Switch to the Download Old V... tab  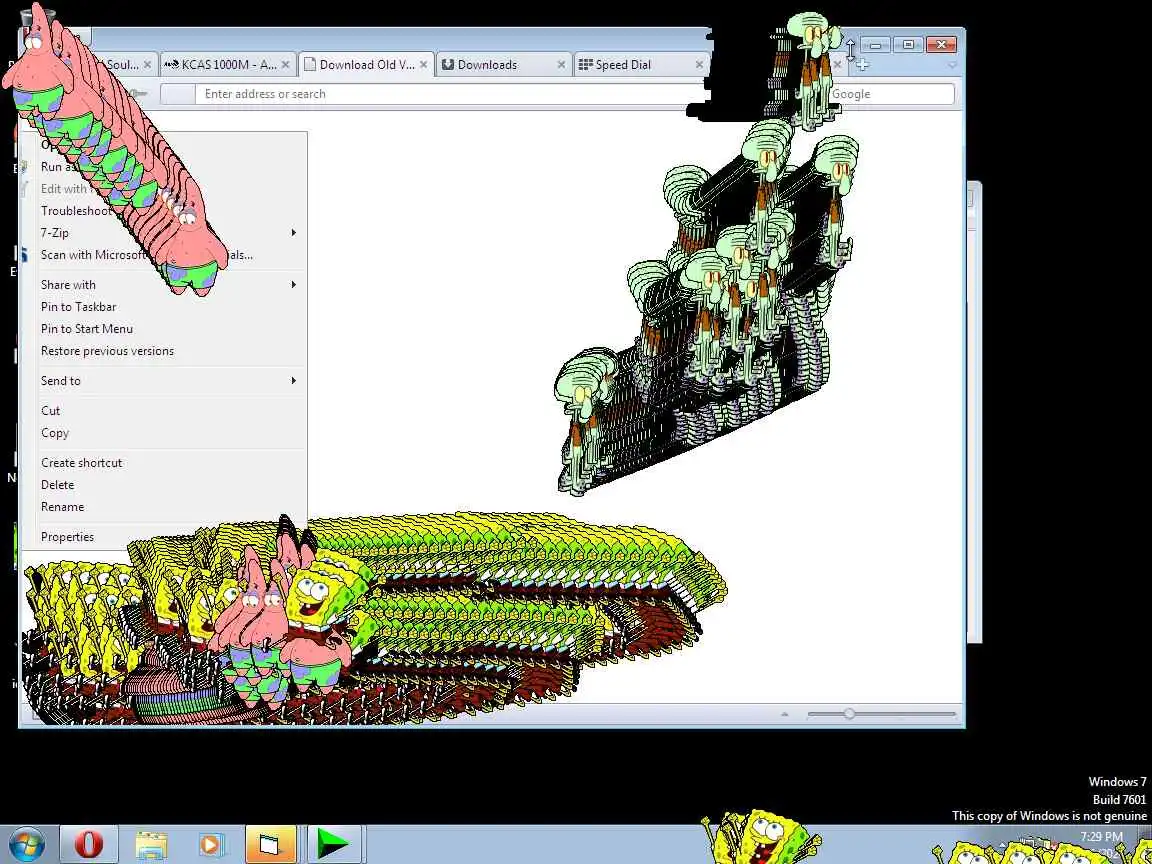(366, 65)
